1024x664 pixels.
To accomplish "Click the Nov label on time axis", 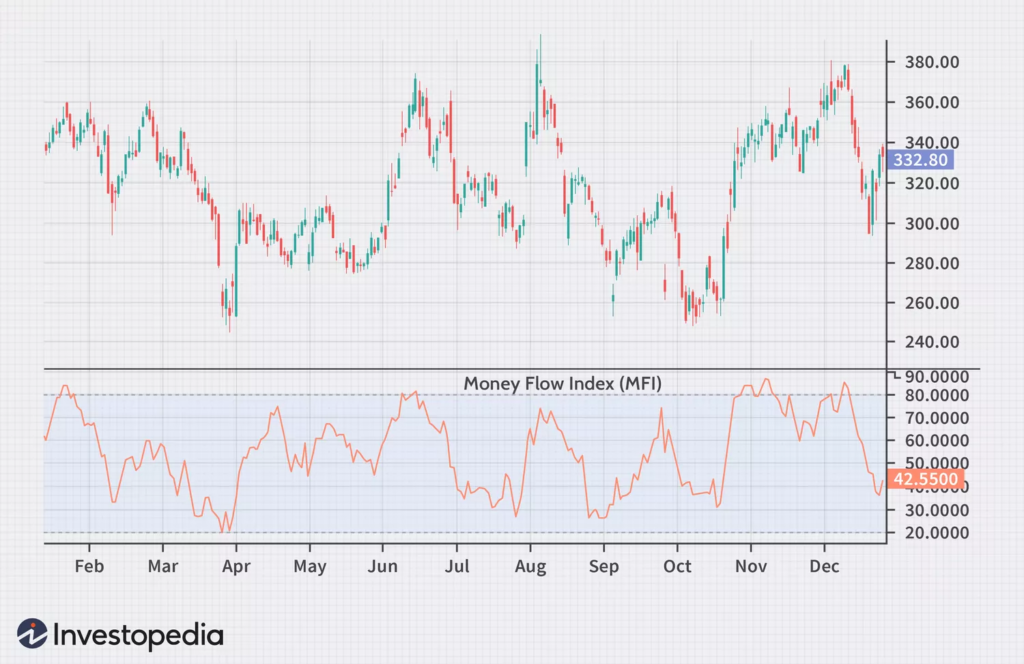I will point(750,566).
